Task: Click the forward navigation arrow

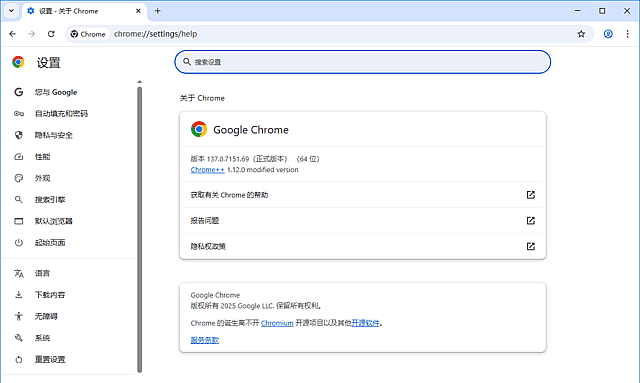Action: pos(32,34)
